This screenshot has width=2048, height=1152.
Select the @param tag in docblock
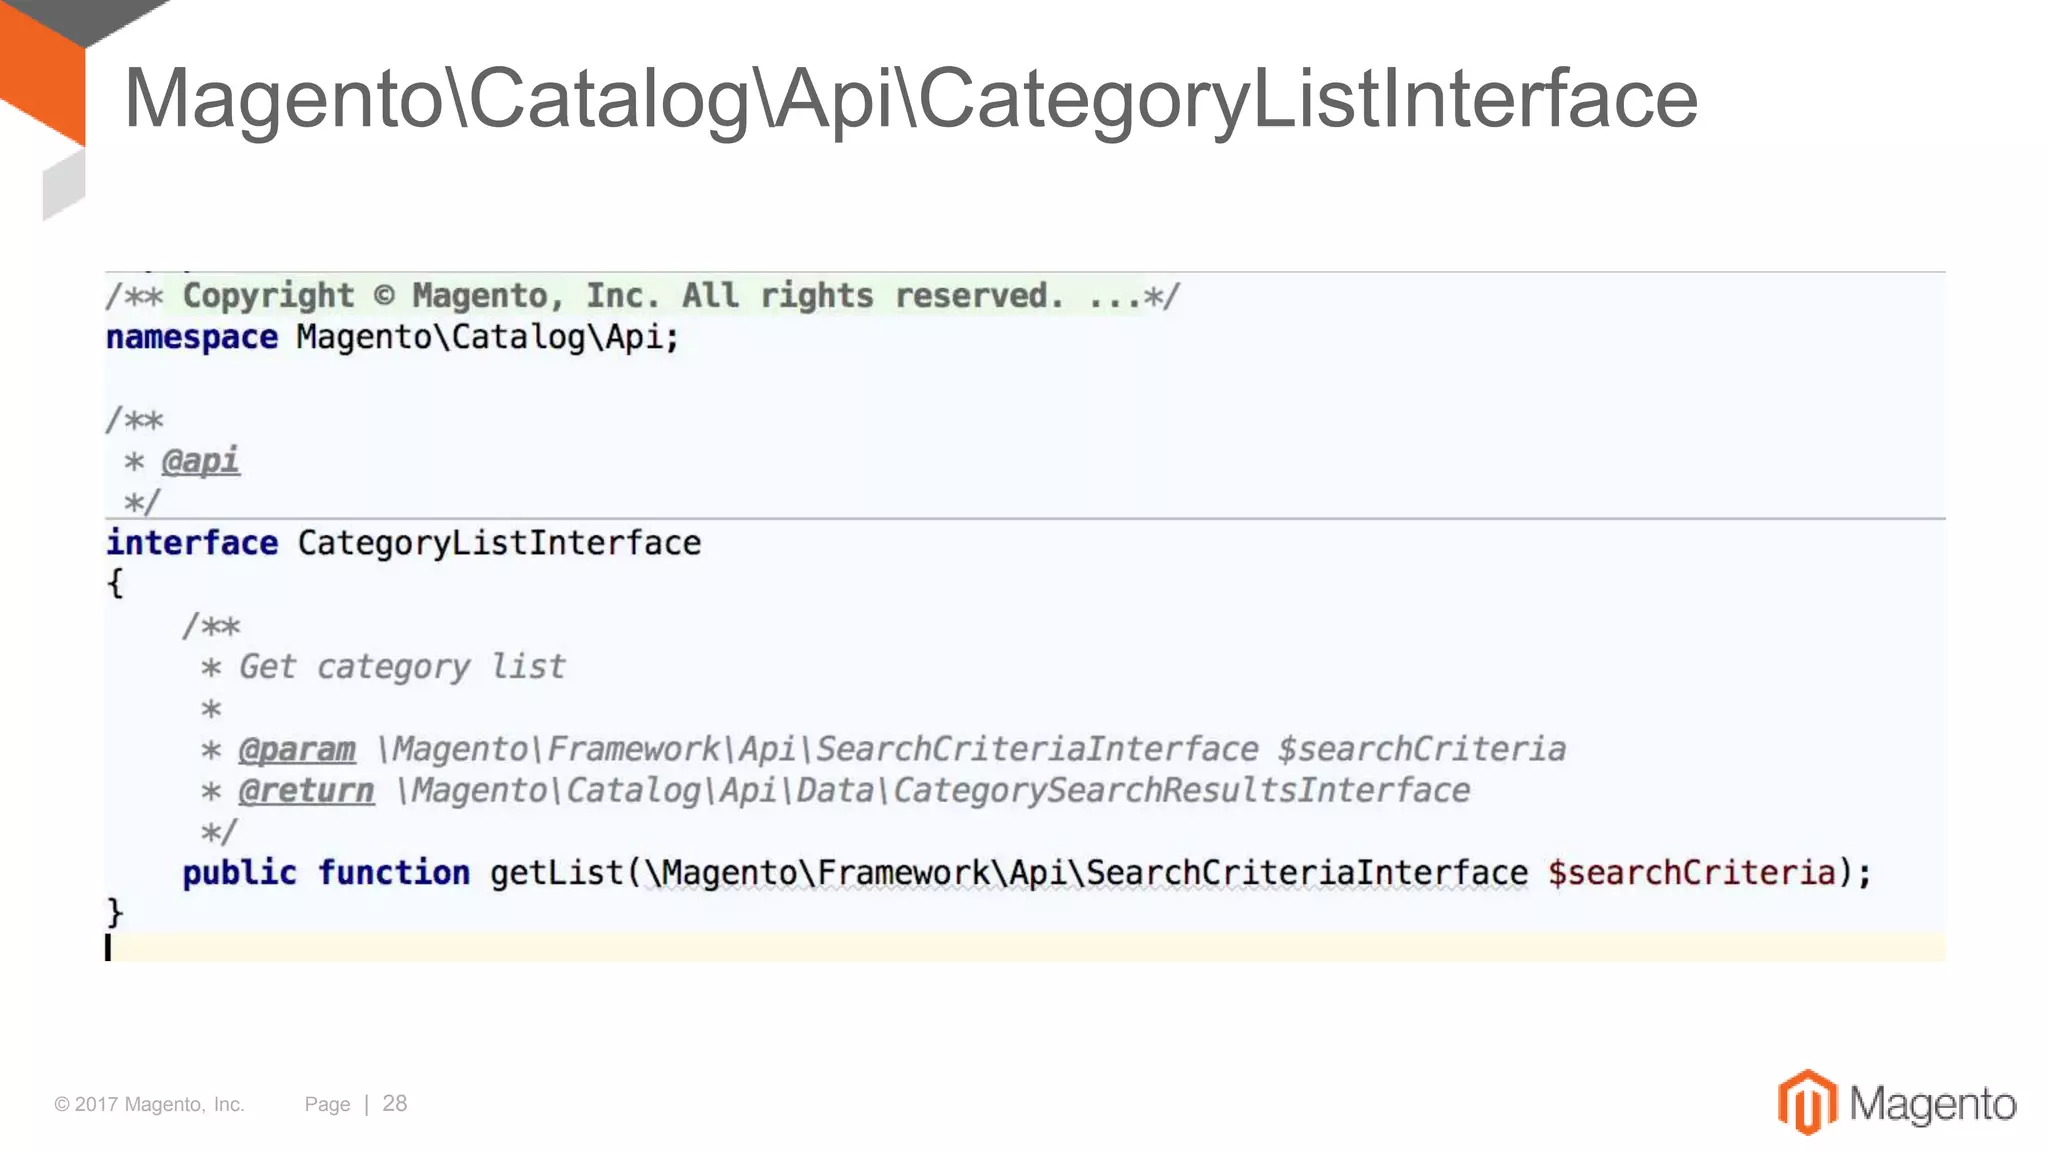point(297,750)
